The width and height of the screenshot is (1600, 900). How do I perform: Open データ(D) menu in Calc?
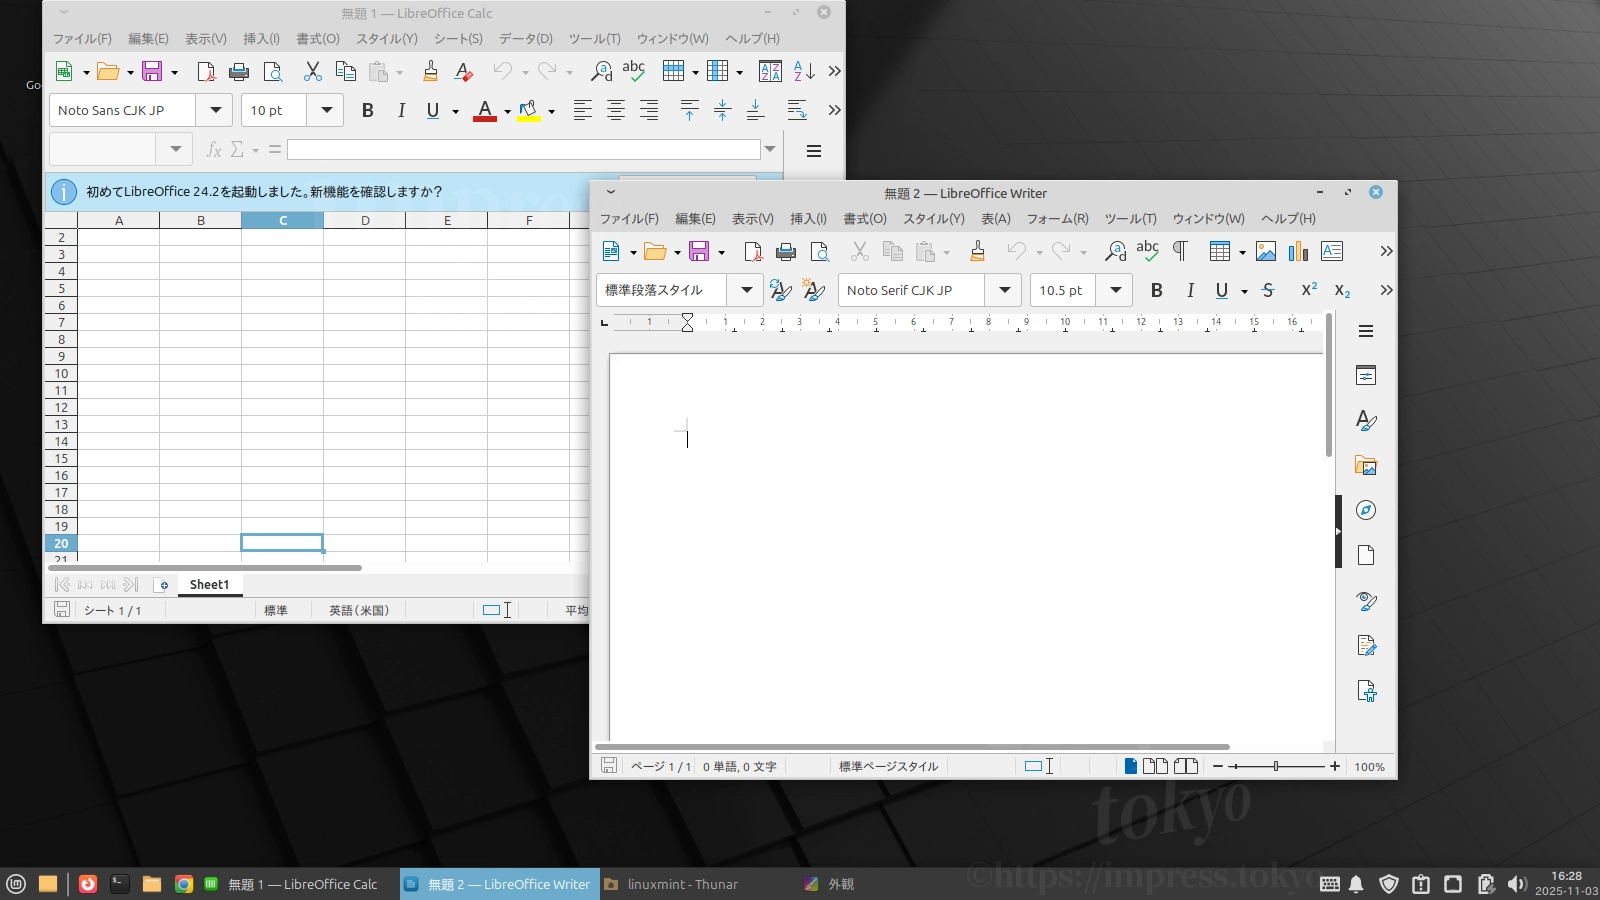tap(526, 39)
